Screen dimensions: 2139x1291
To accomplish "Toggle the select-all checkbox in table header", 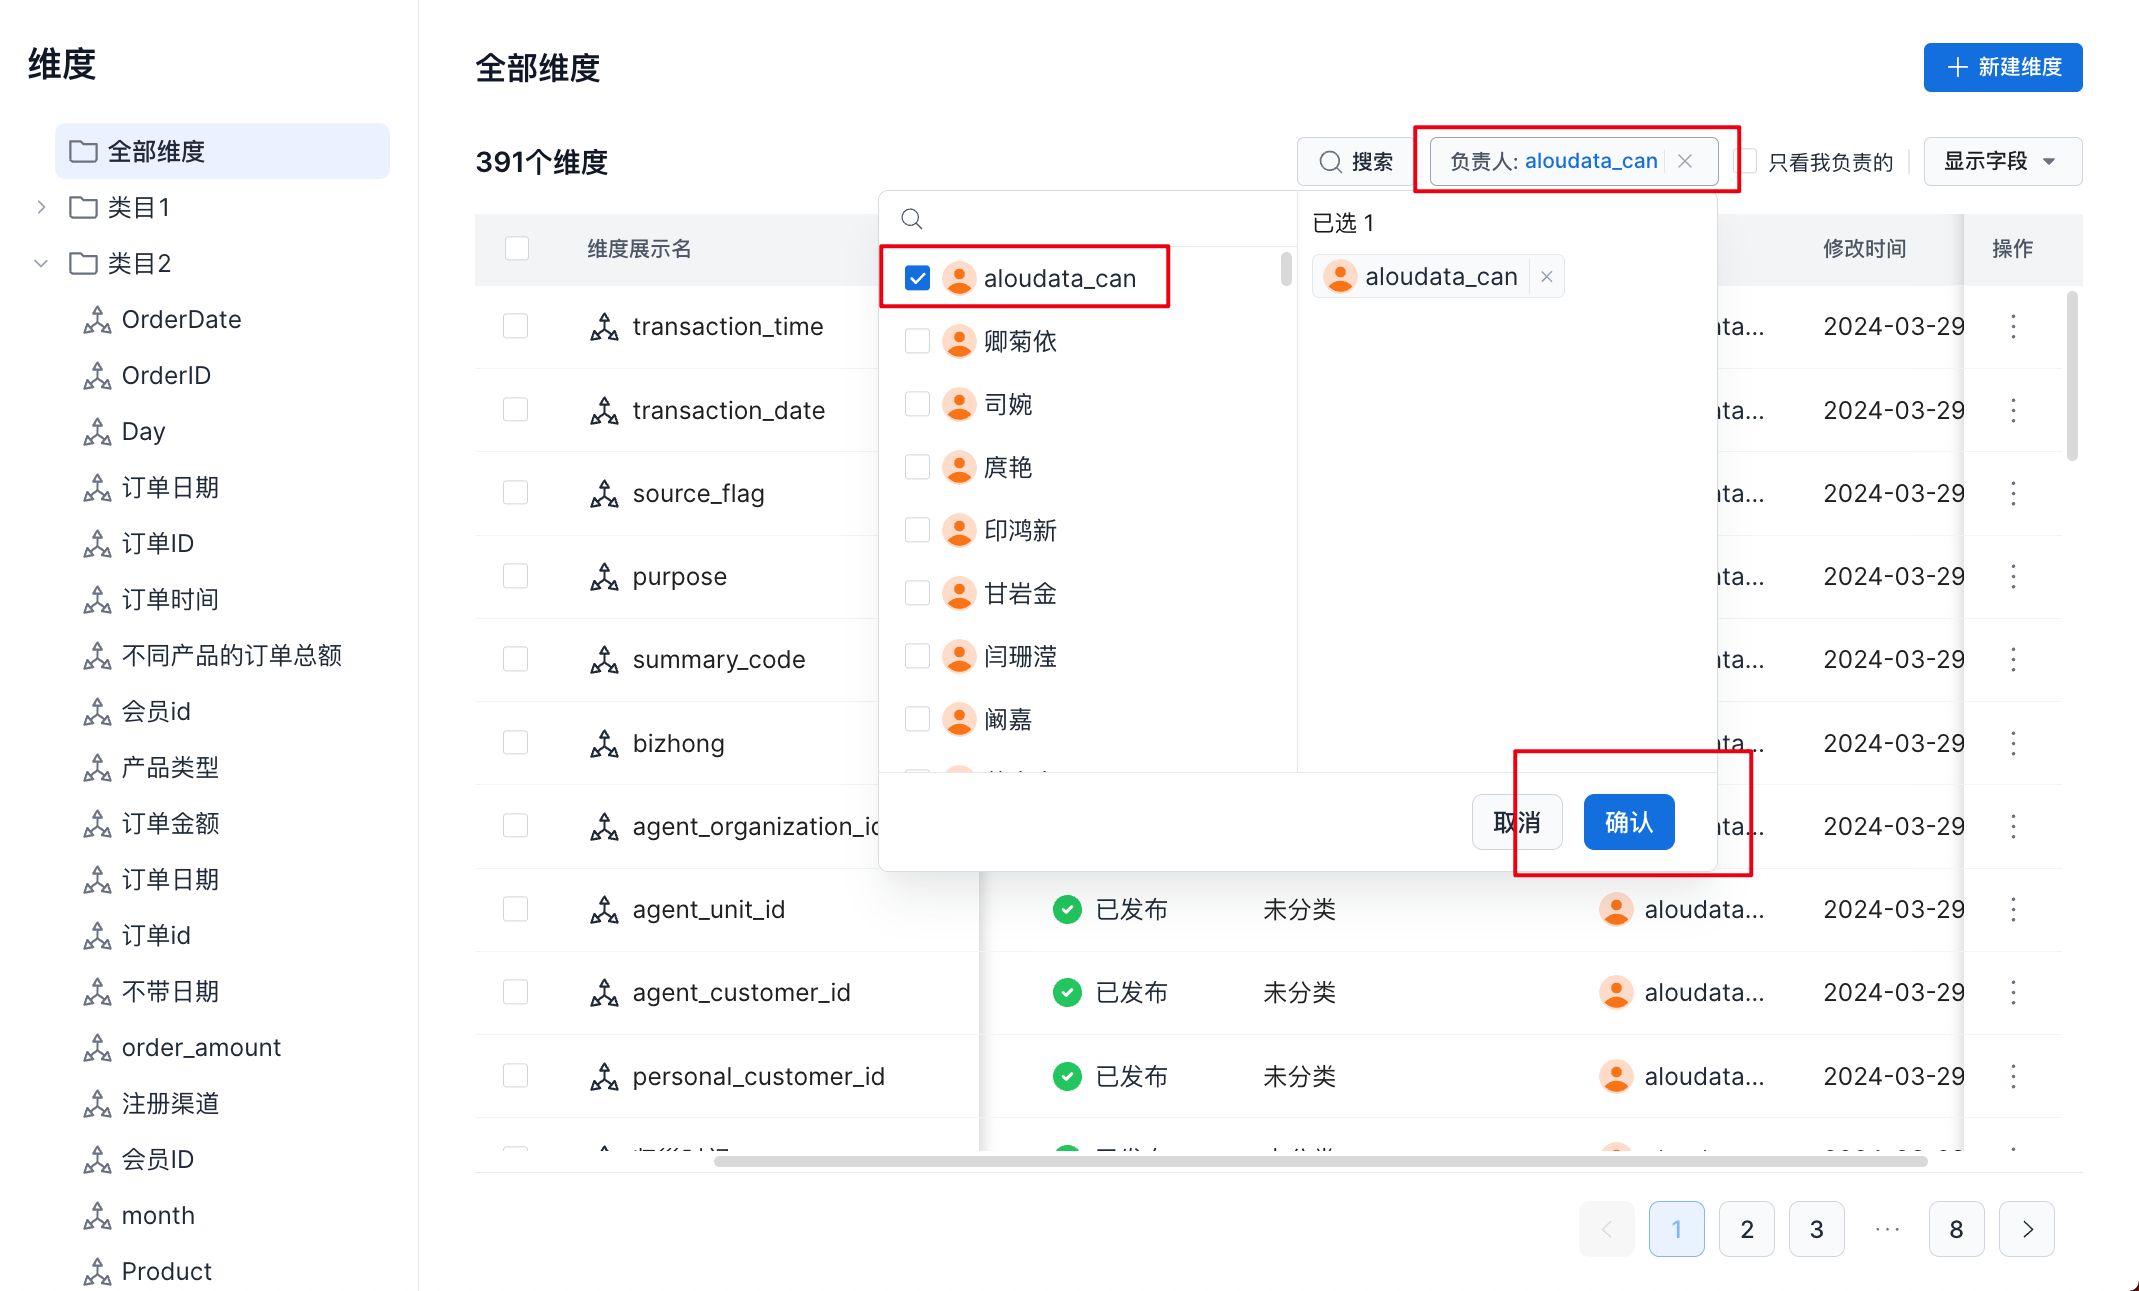I will (516, 248).
